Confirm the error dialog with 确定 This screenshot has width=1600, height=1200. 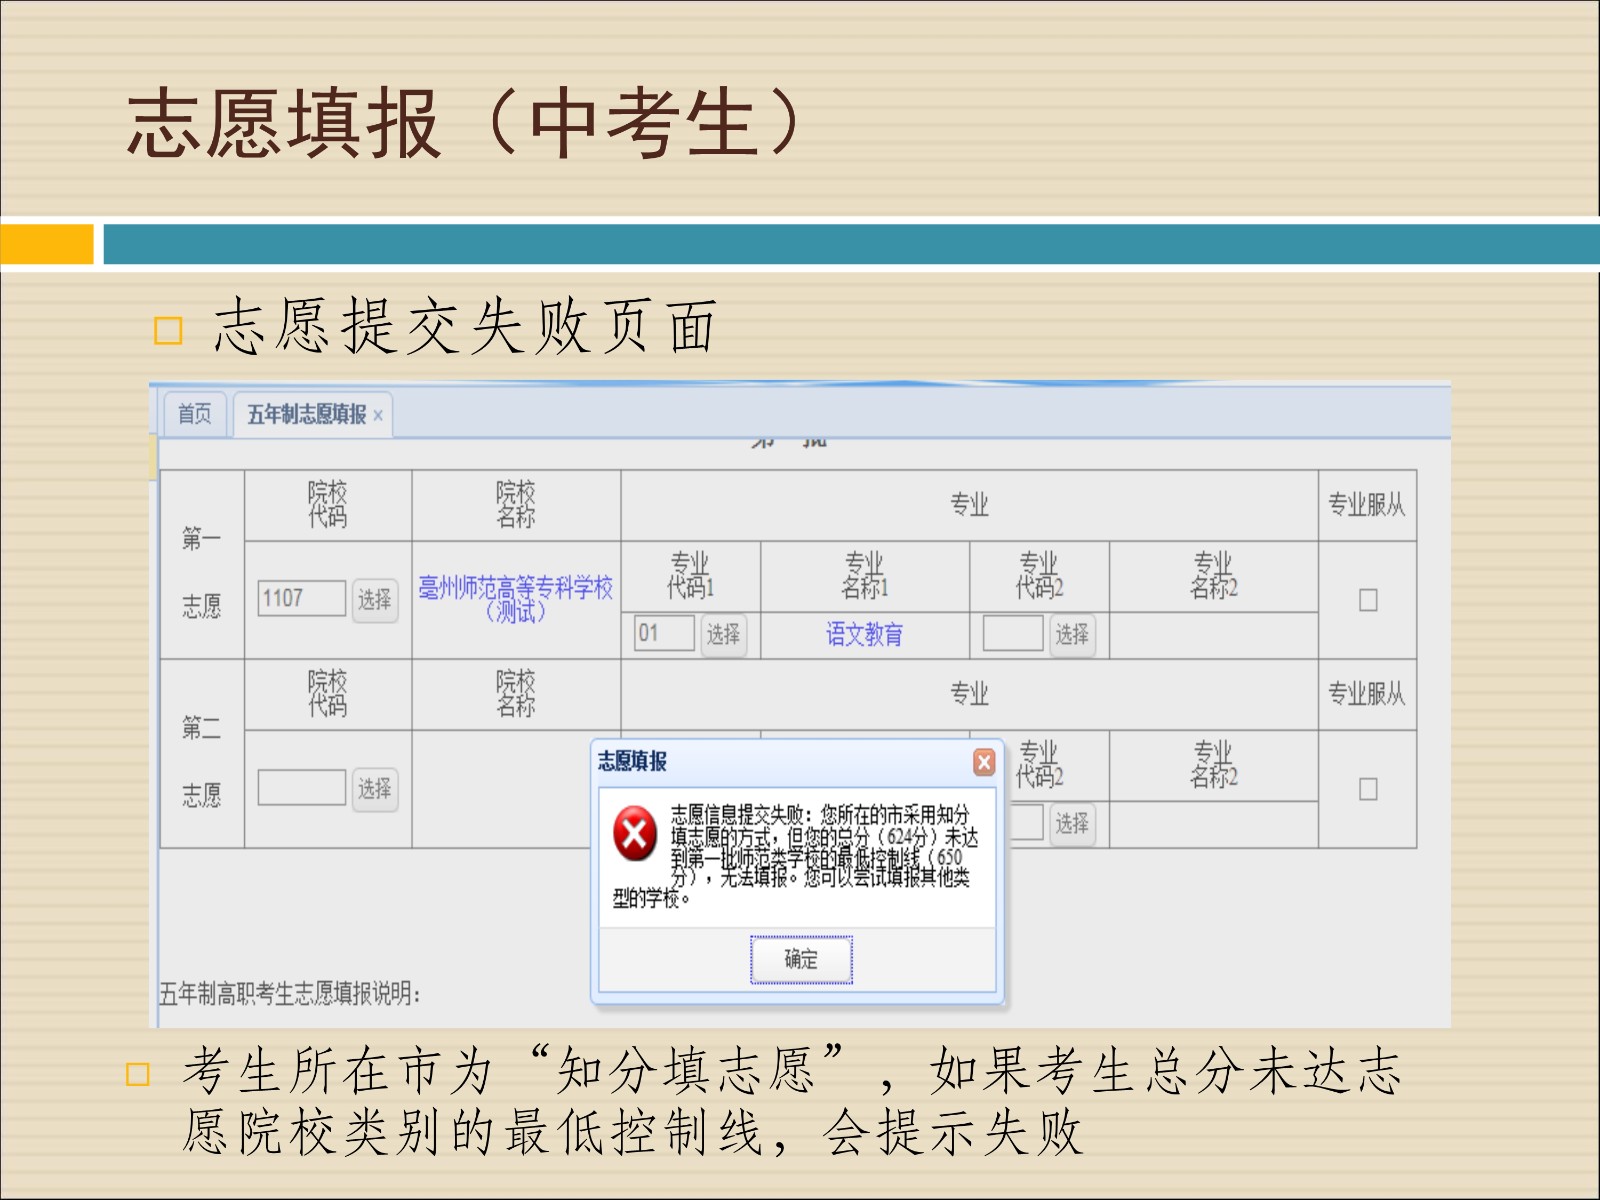(x=801, y=960)
